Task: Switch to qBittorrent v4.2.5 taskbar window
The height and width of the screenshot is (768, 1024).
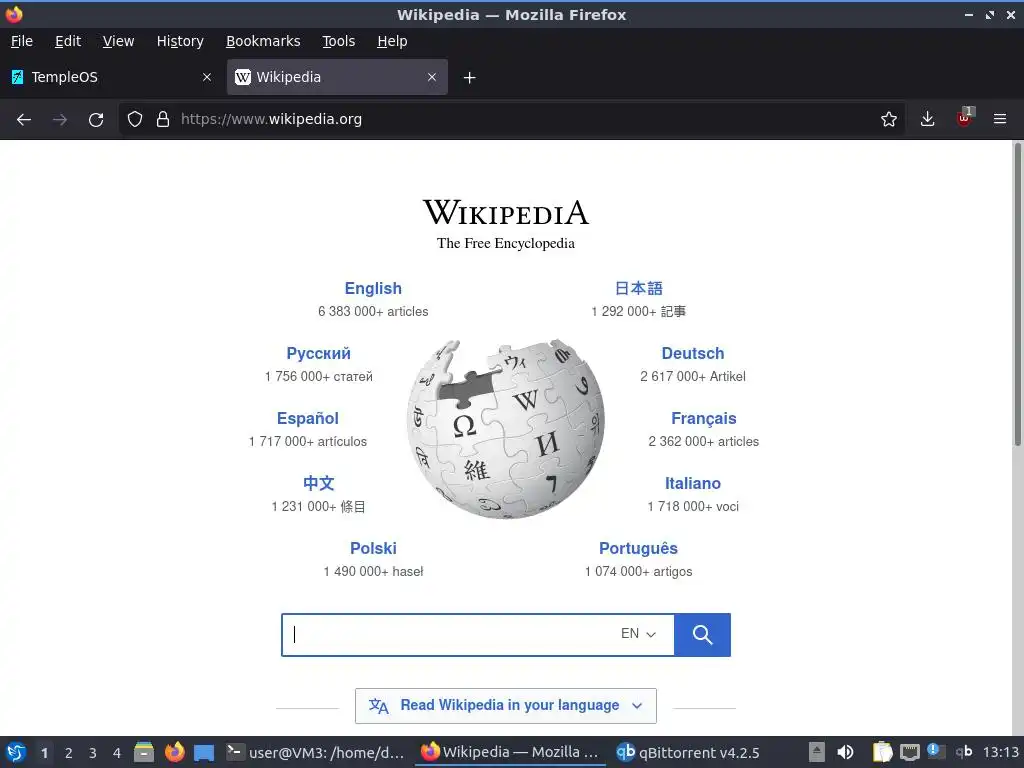Action: (688, 752)
